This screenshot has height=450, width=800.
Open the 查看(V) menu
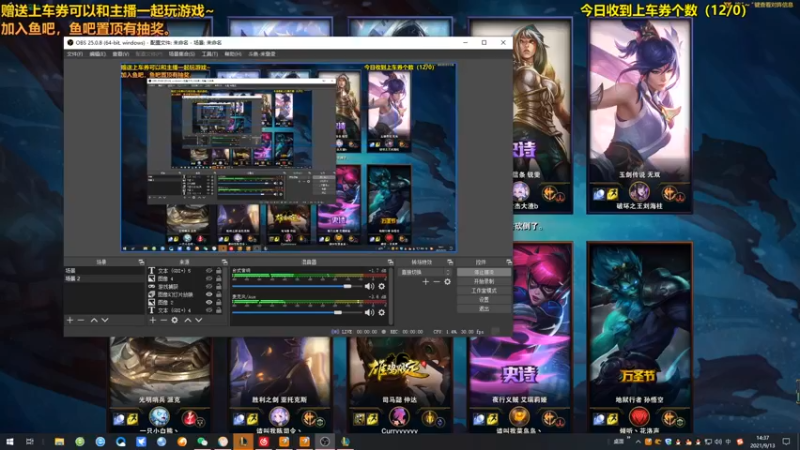[120, 54]
